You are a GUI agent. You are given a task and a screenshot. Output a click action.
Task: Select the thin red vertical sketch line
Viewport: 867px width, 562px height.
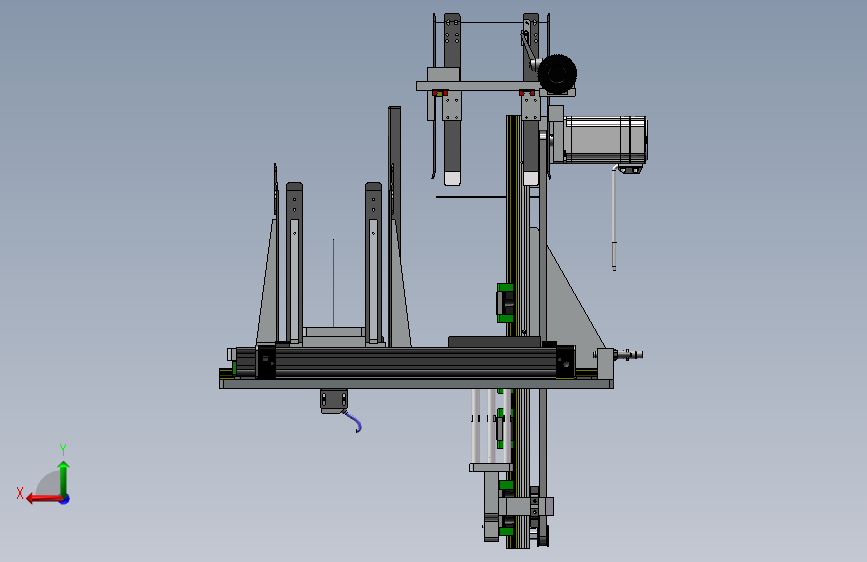[333, 283]
